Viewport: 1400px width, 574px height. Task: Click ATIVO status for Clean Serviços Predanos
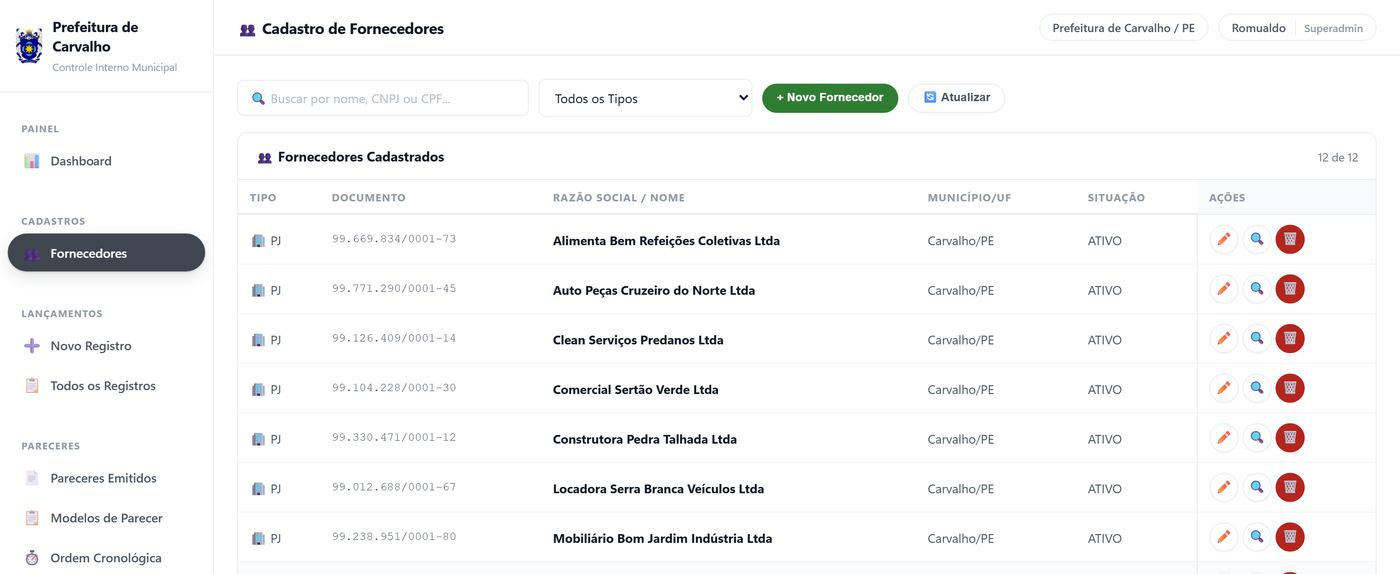pos(1105,340)
